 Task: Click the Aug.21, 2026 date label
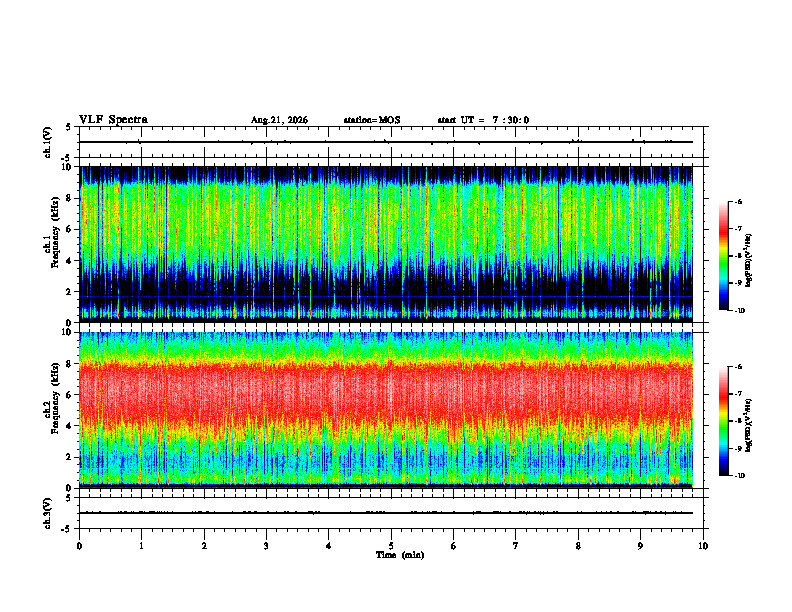[x=279, y=120]
